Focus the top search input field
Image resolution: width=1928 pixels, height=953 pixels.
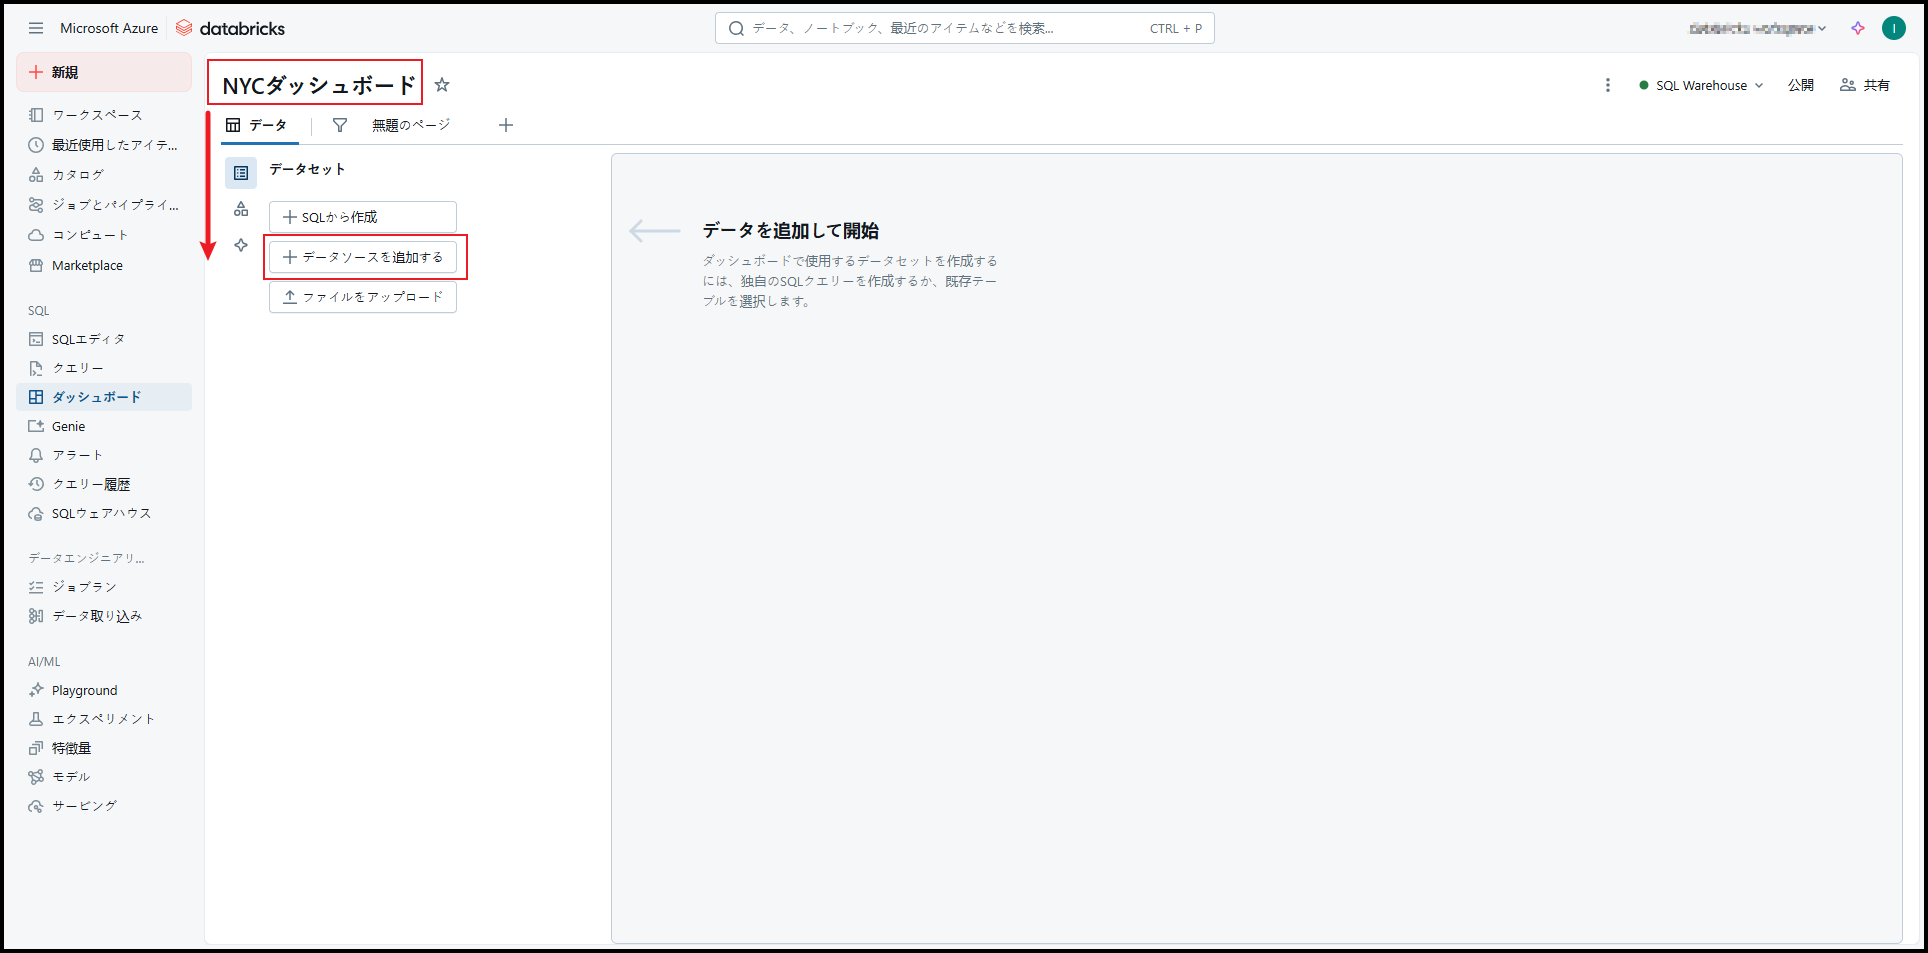click(940, 28)
